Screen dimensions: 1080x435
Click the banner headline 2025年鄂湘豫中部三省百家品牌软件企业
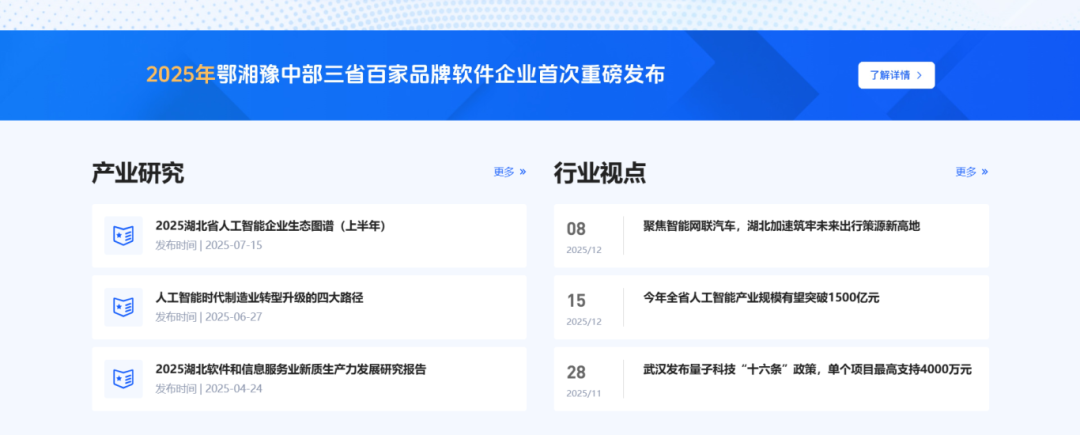[x=405, y=75]
